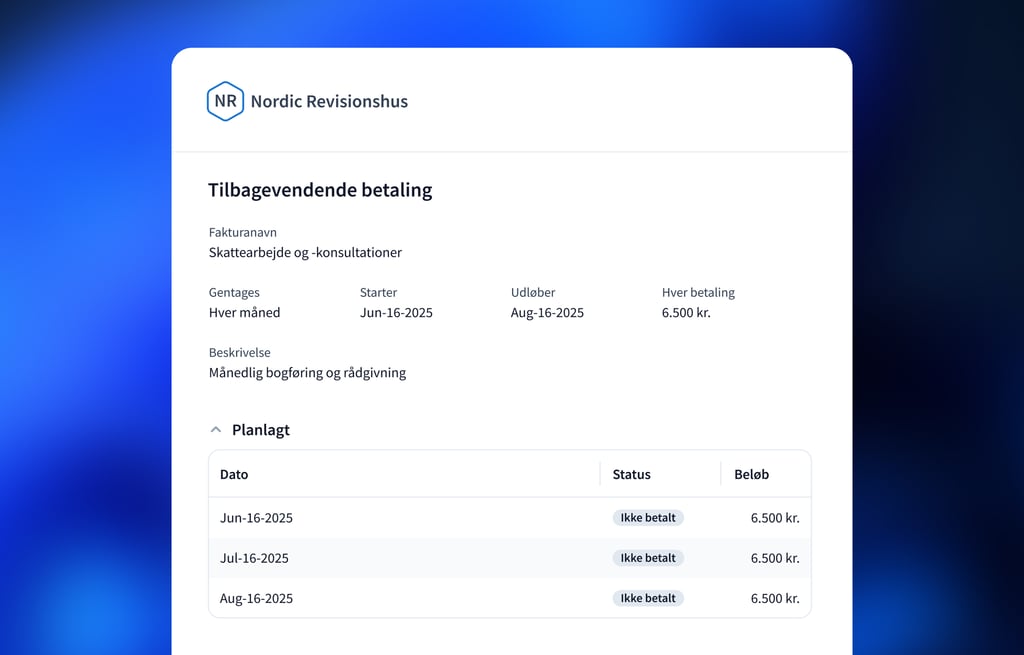Collapse the Planlagt section chevron
This screenshot has height=655, width=1024.
tap(215, 430)
